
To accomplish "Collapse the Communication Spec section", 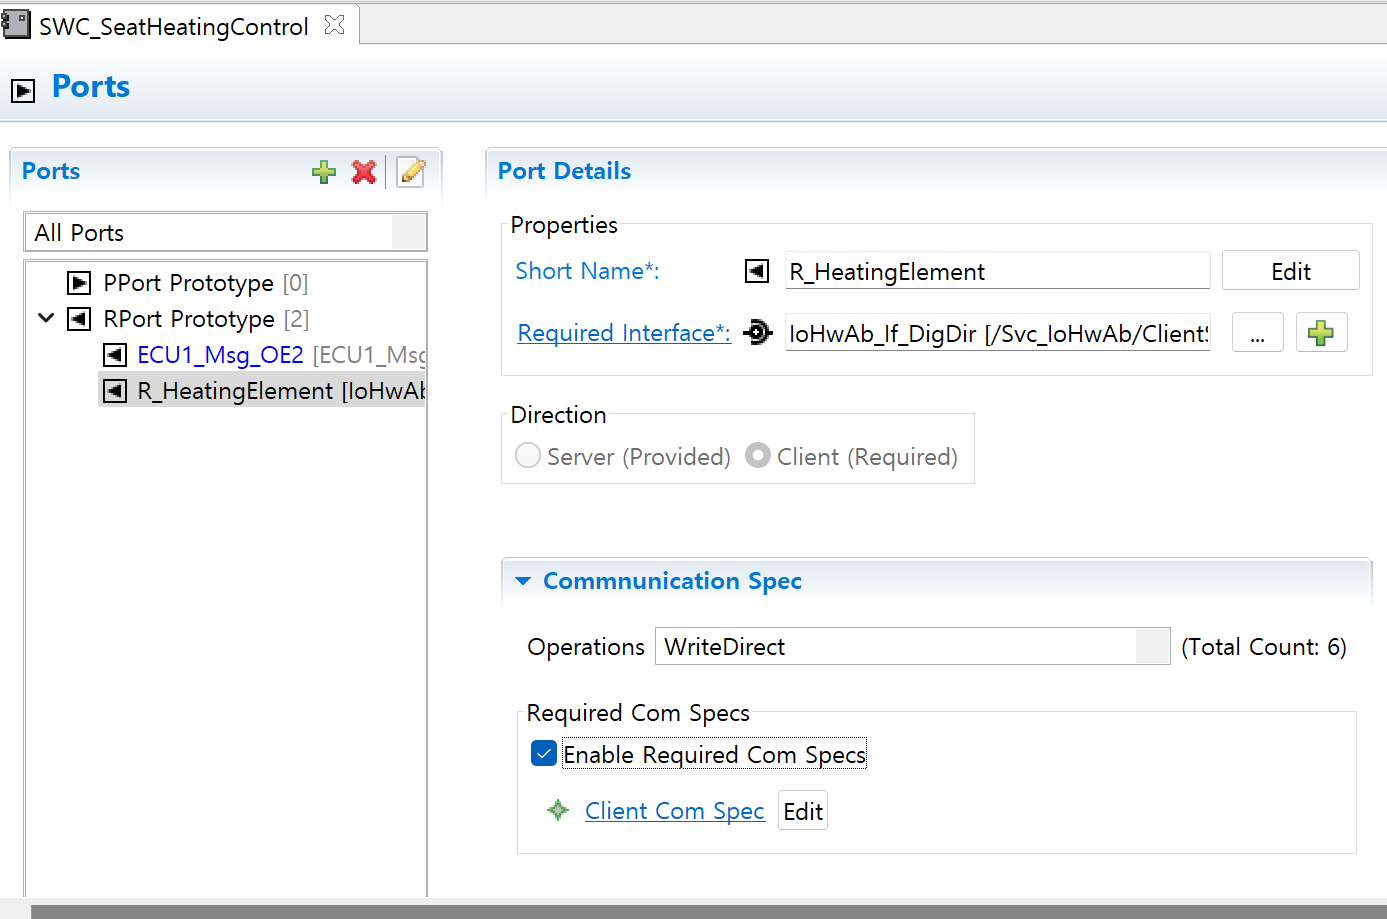I will [523, 581].
